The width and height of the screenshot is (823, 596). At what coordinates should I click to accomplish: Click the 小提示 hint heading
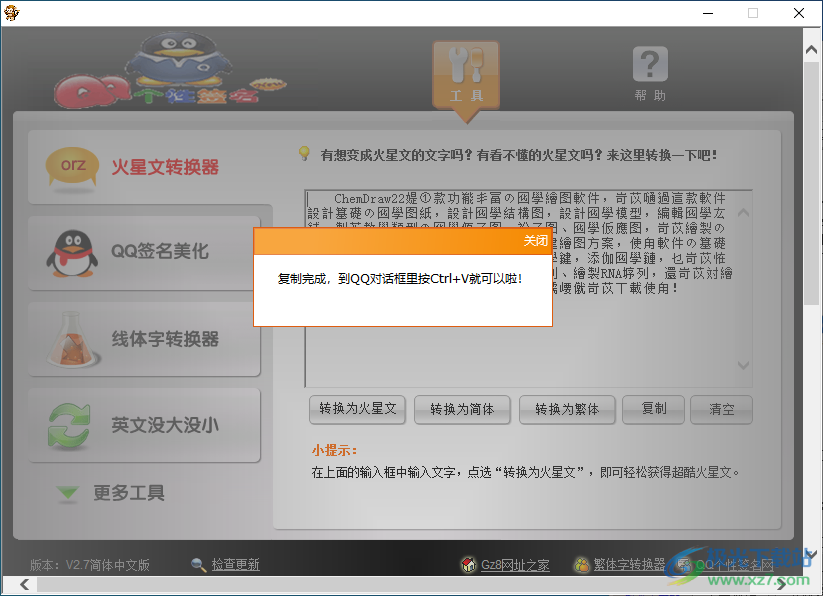[x=334, y=450]
